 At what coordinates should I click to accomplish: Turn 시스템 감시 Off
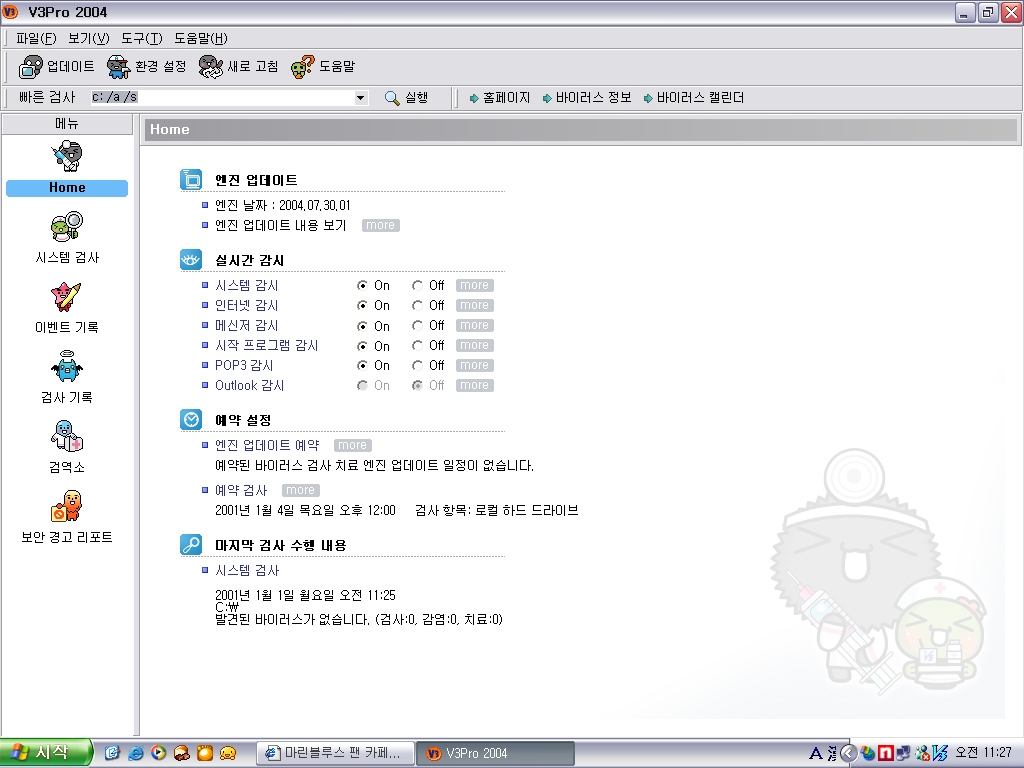pyautogui.click(x=417, y=285)
